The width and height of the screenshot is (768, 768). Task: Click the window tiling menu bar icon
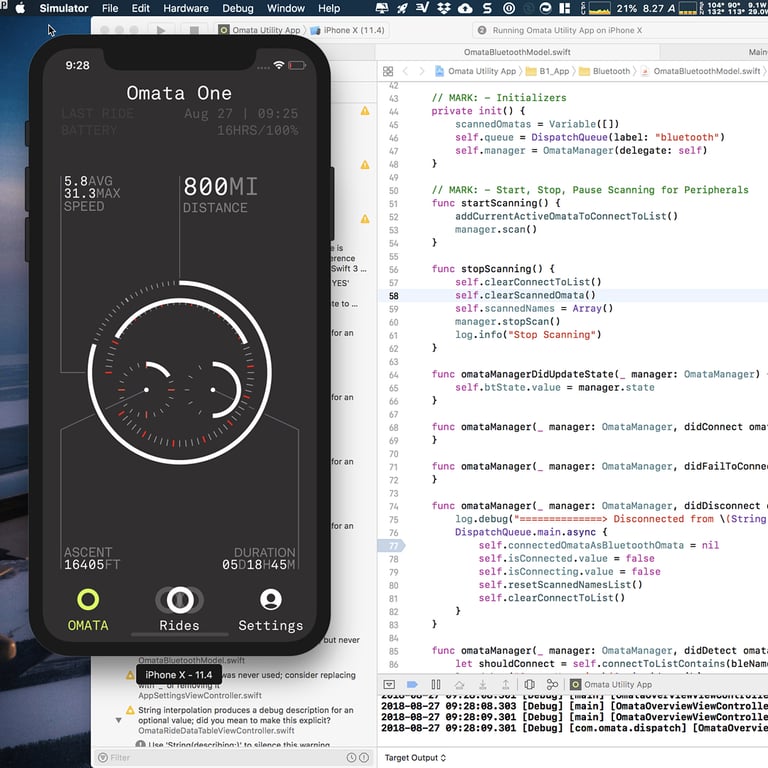click(x=565, y=8)
